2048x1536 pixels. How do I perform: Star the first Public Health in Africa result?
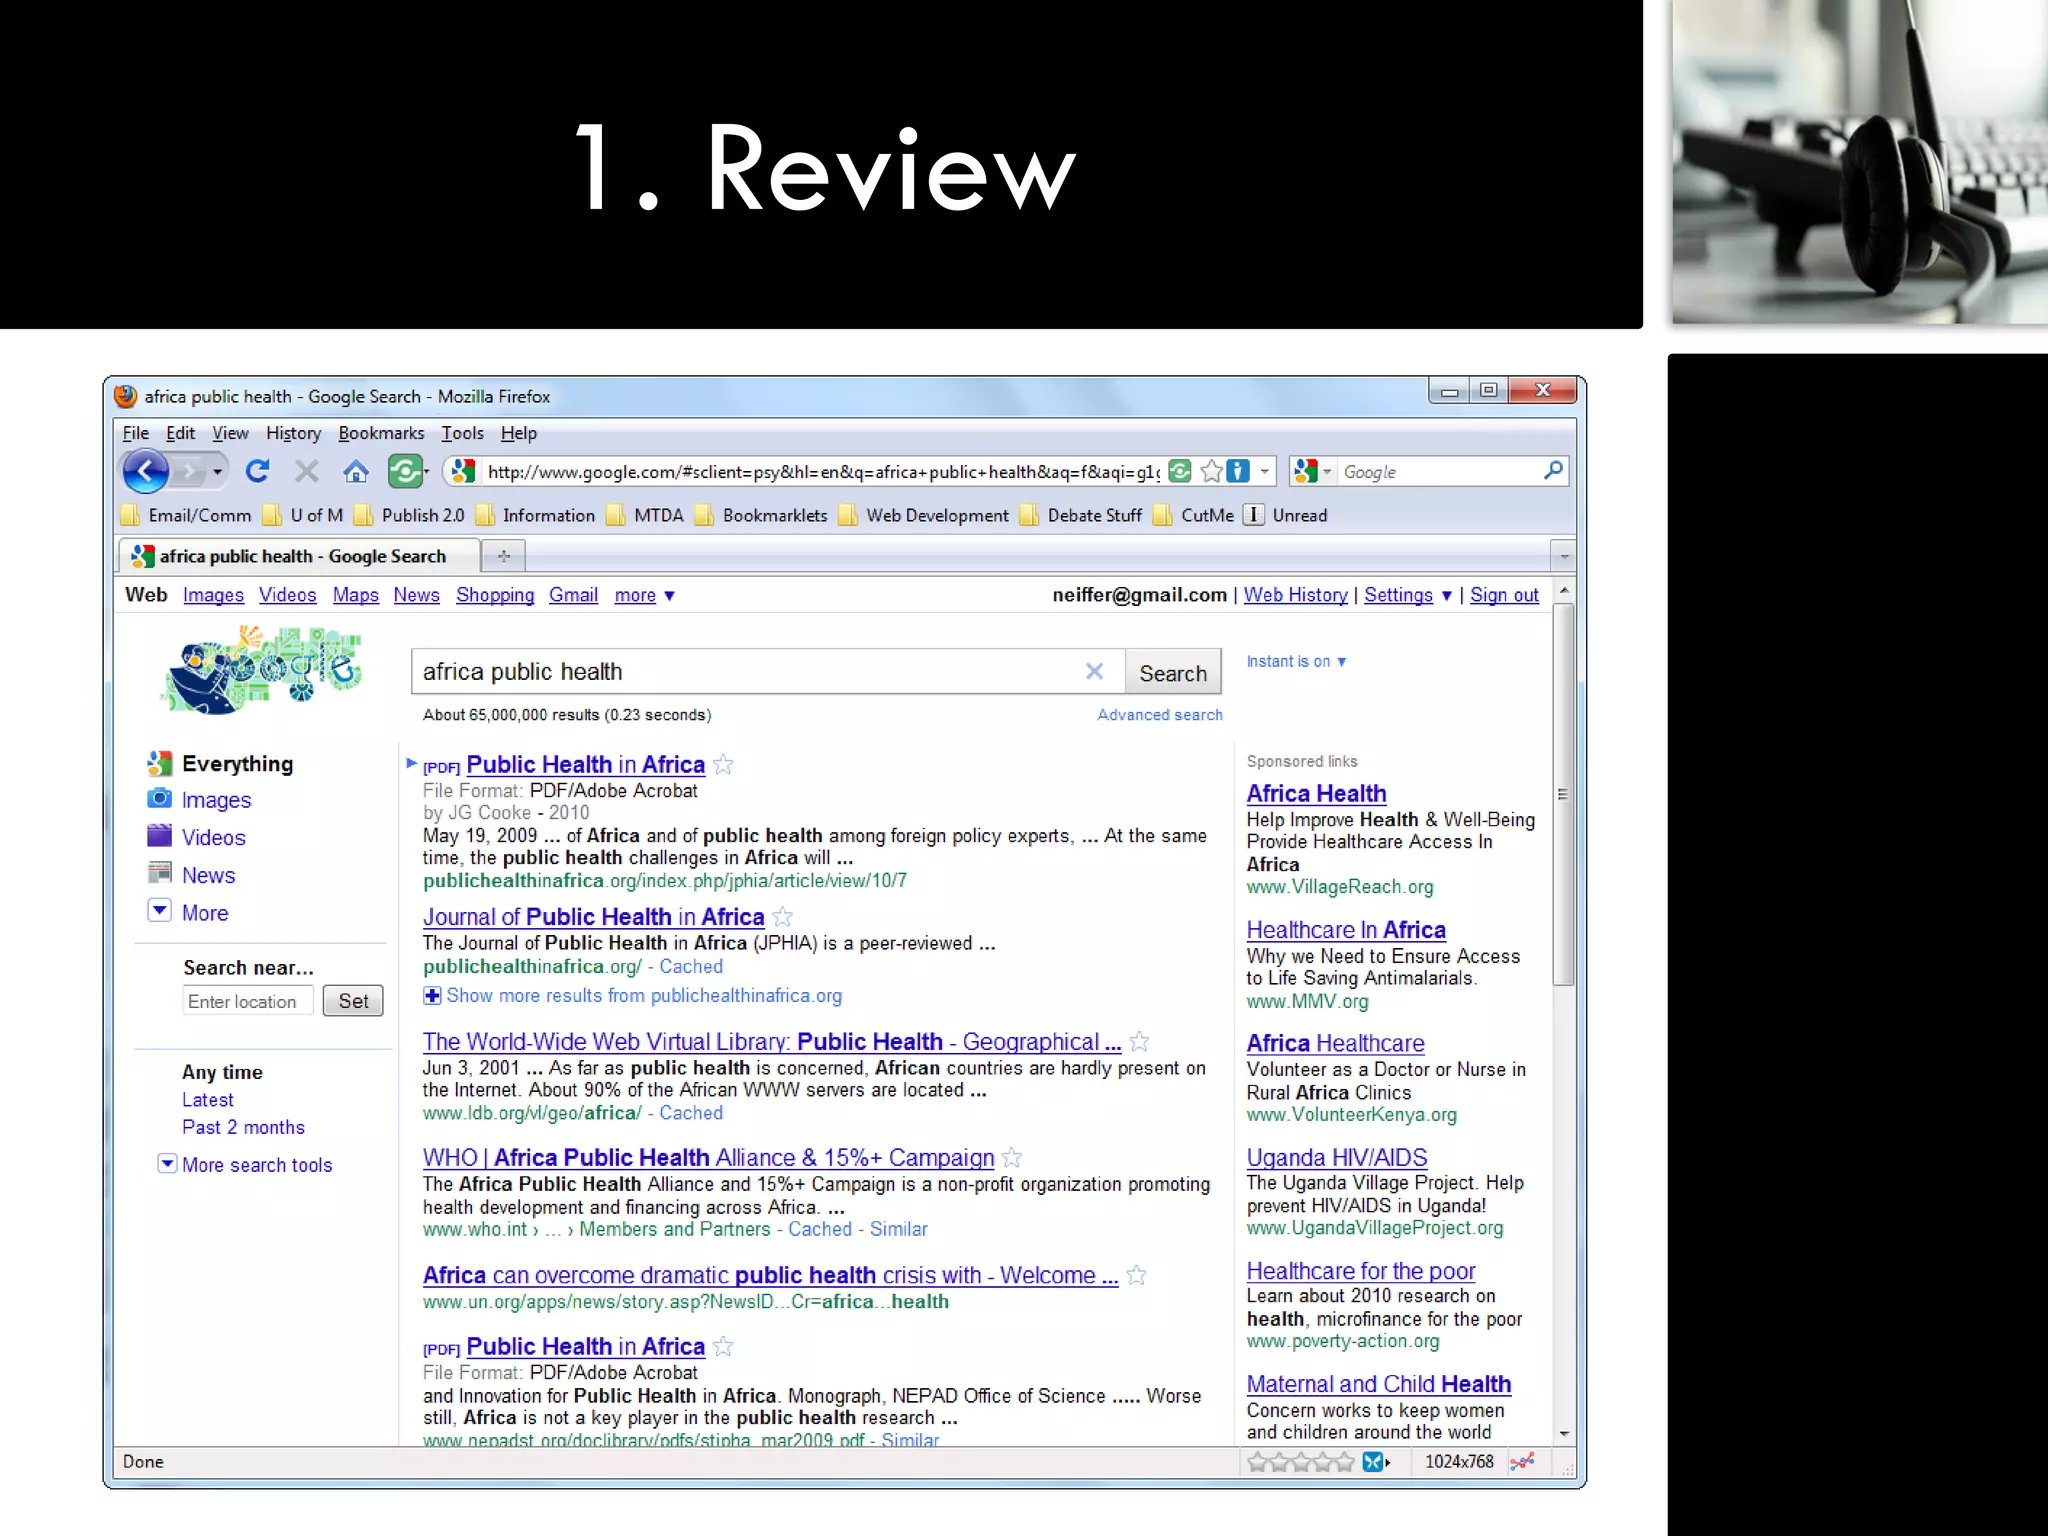724,765
